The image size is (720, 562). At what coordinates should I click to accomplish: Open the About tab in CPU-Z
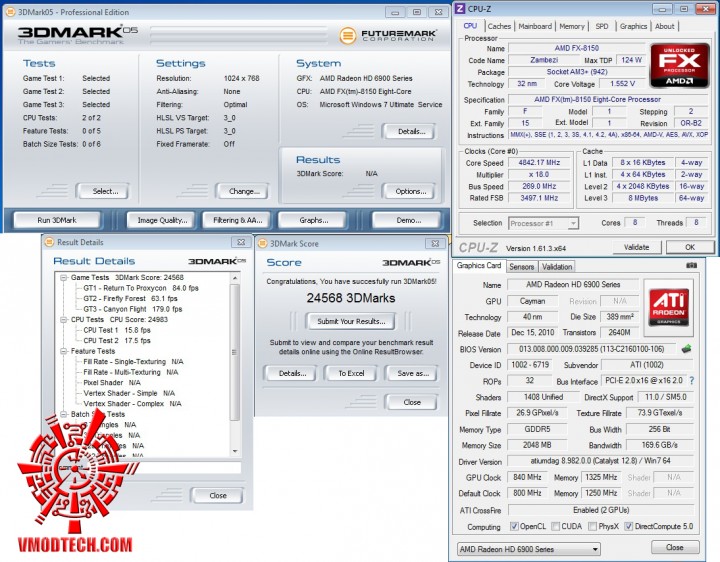(x=664, y=26)
